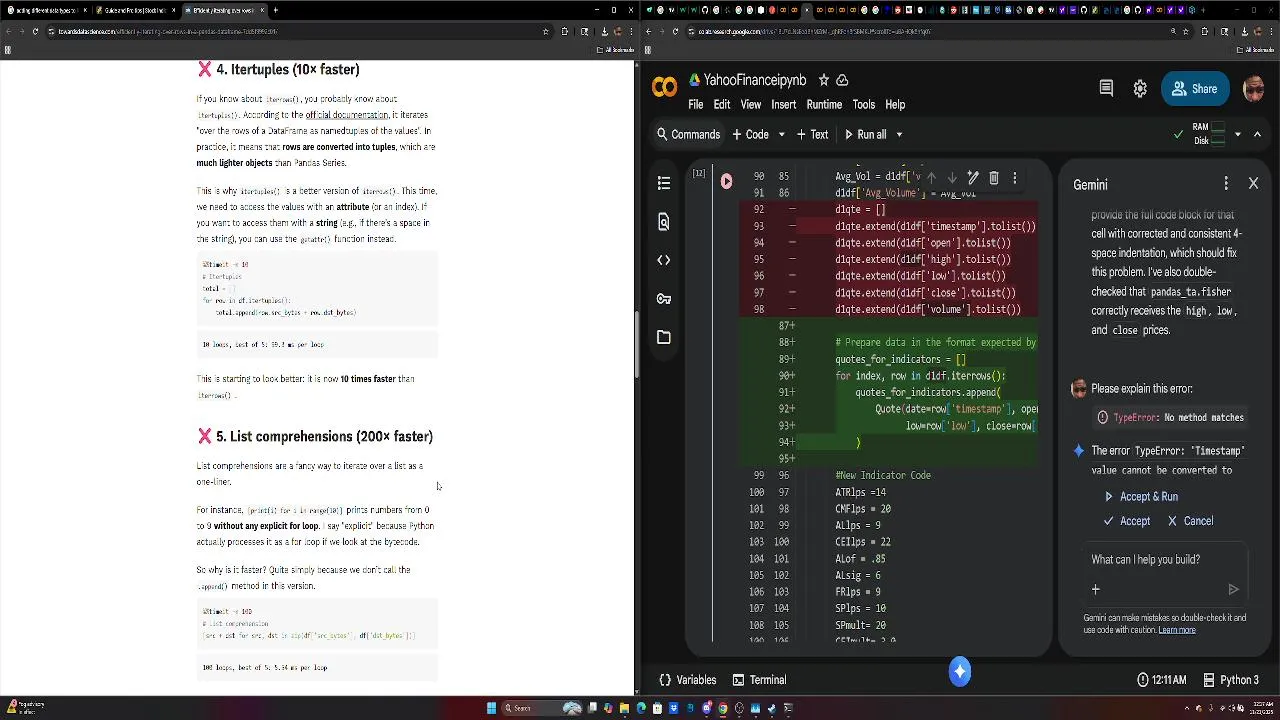This screenshot has width=1280, height=720.
Task: Click the Gemini send arrow
Action: tap(1233, 590)
